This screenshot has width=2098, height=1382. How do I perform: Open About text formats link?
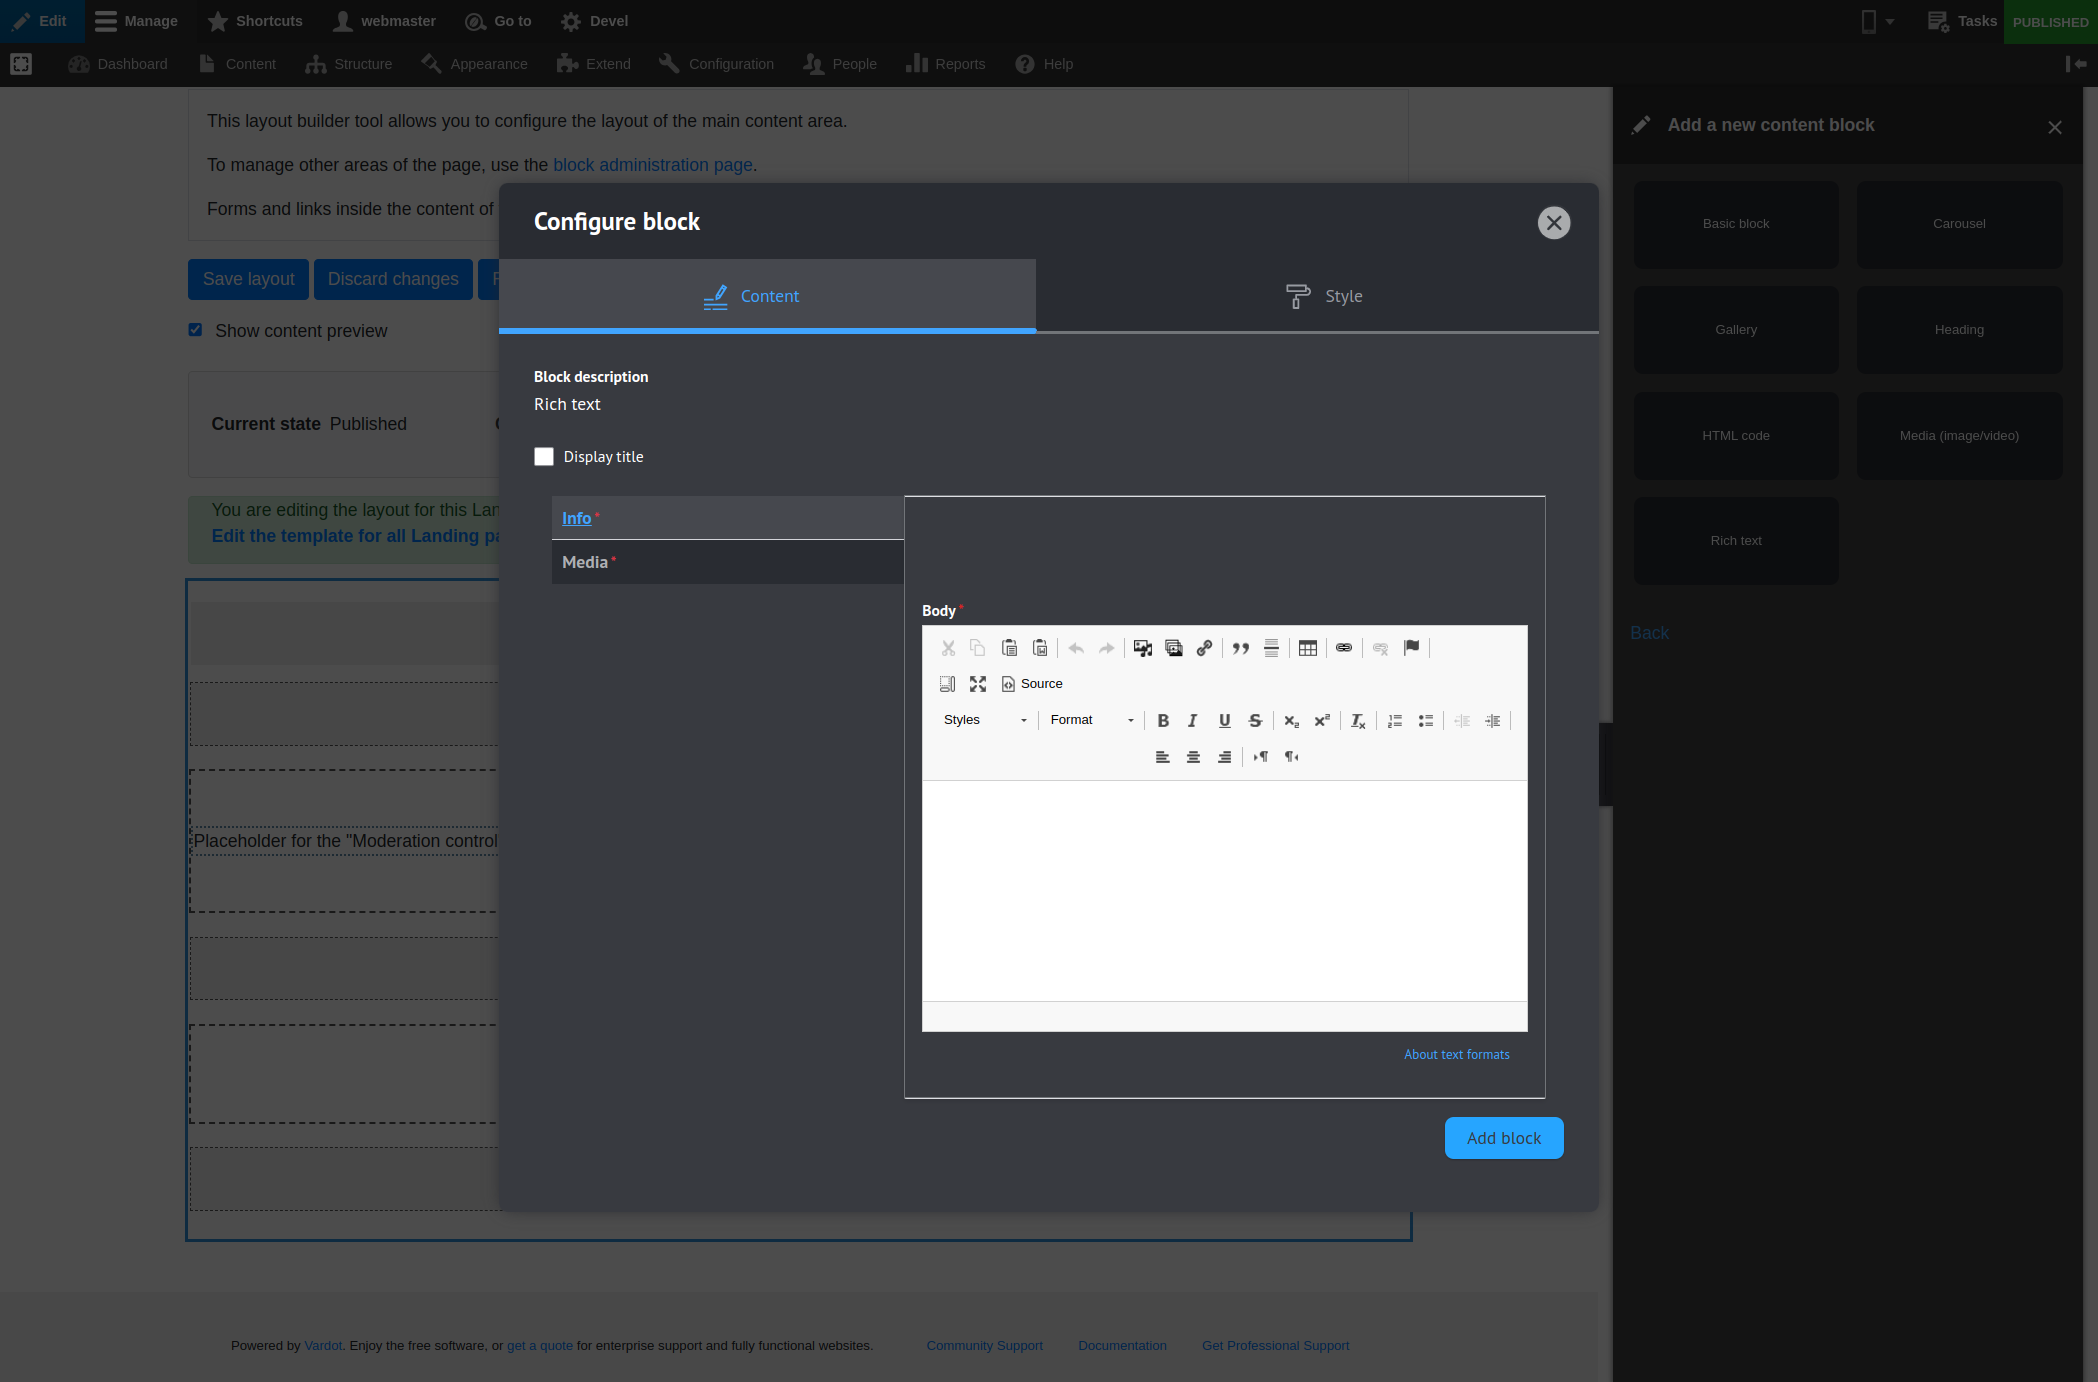coord(1456,1054)
